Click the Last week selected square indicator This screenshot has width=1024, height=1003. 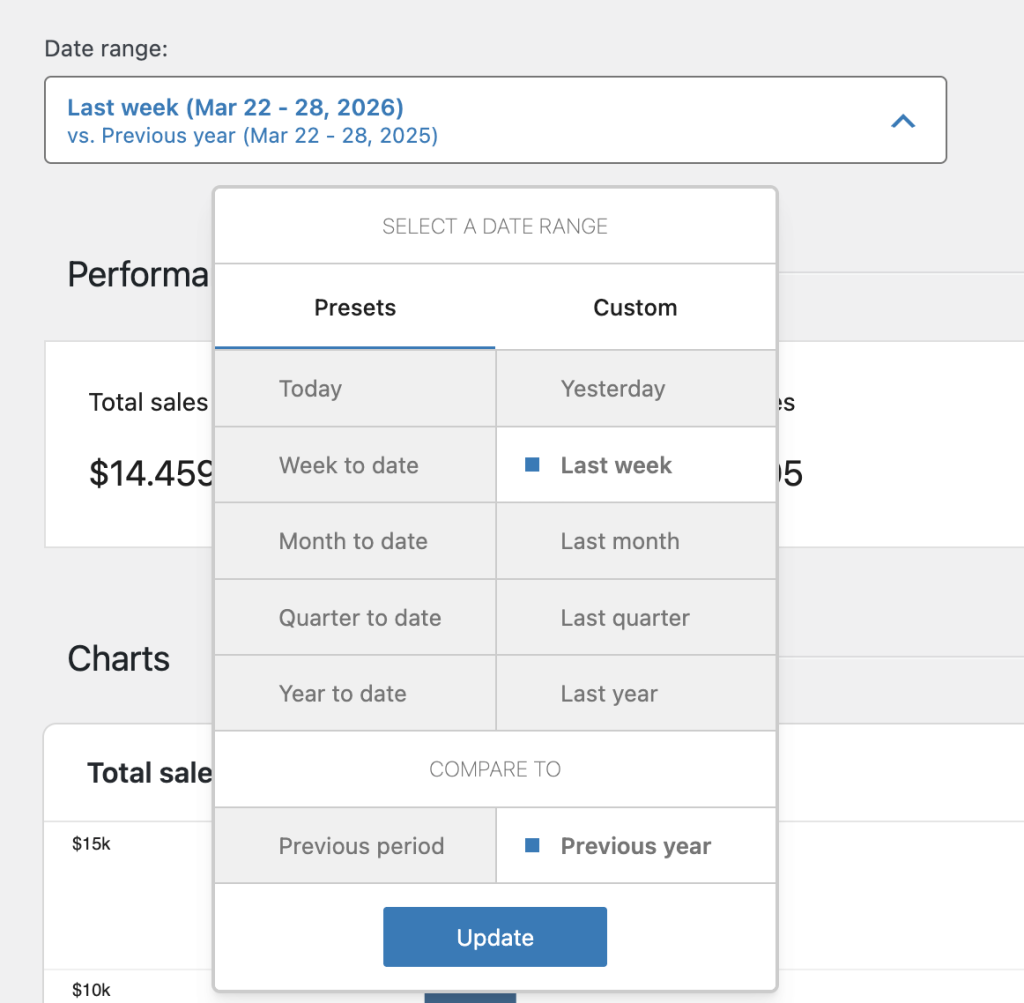(533, 465)
